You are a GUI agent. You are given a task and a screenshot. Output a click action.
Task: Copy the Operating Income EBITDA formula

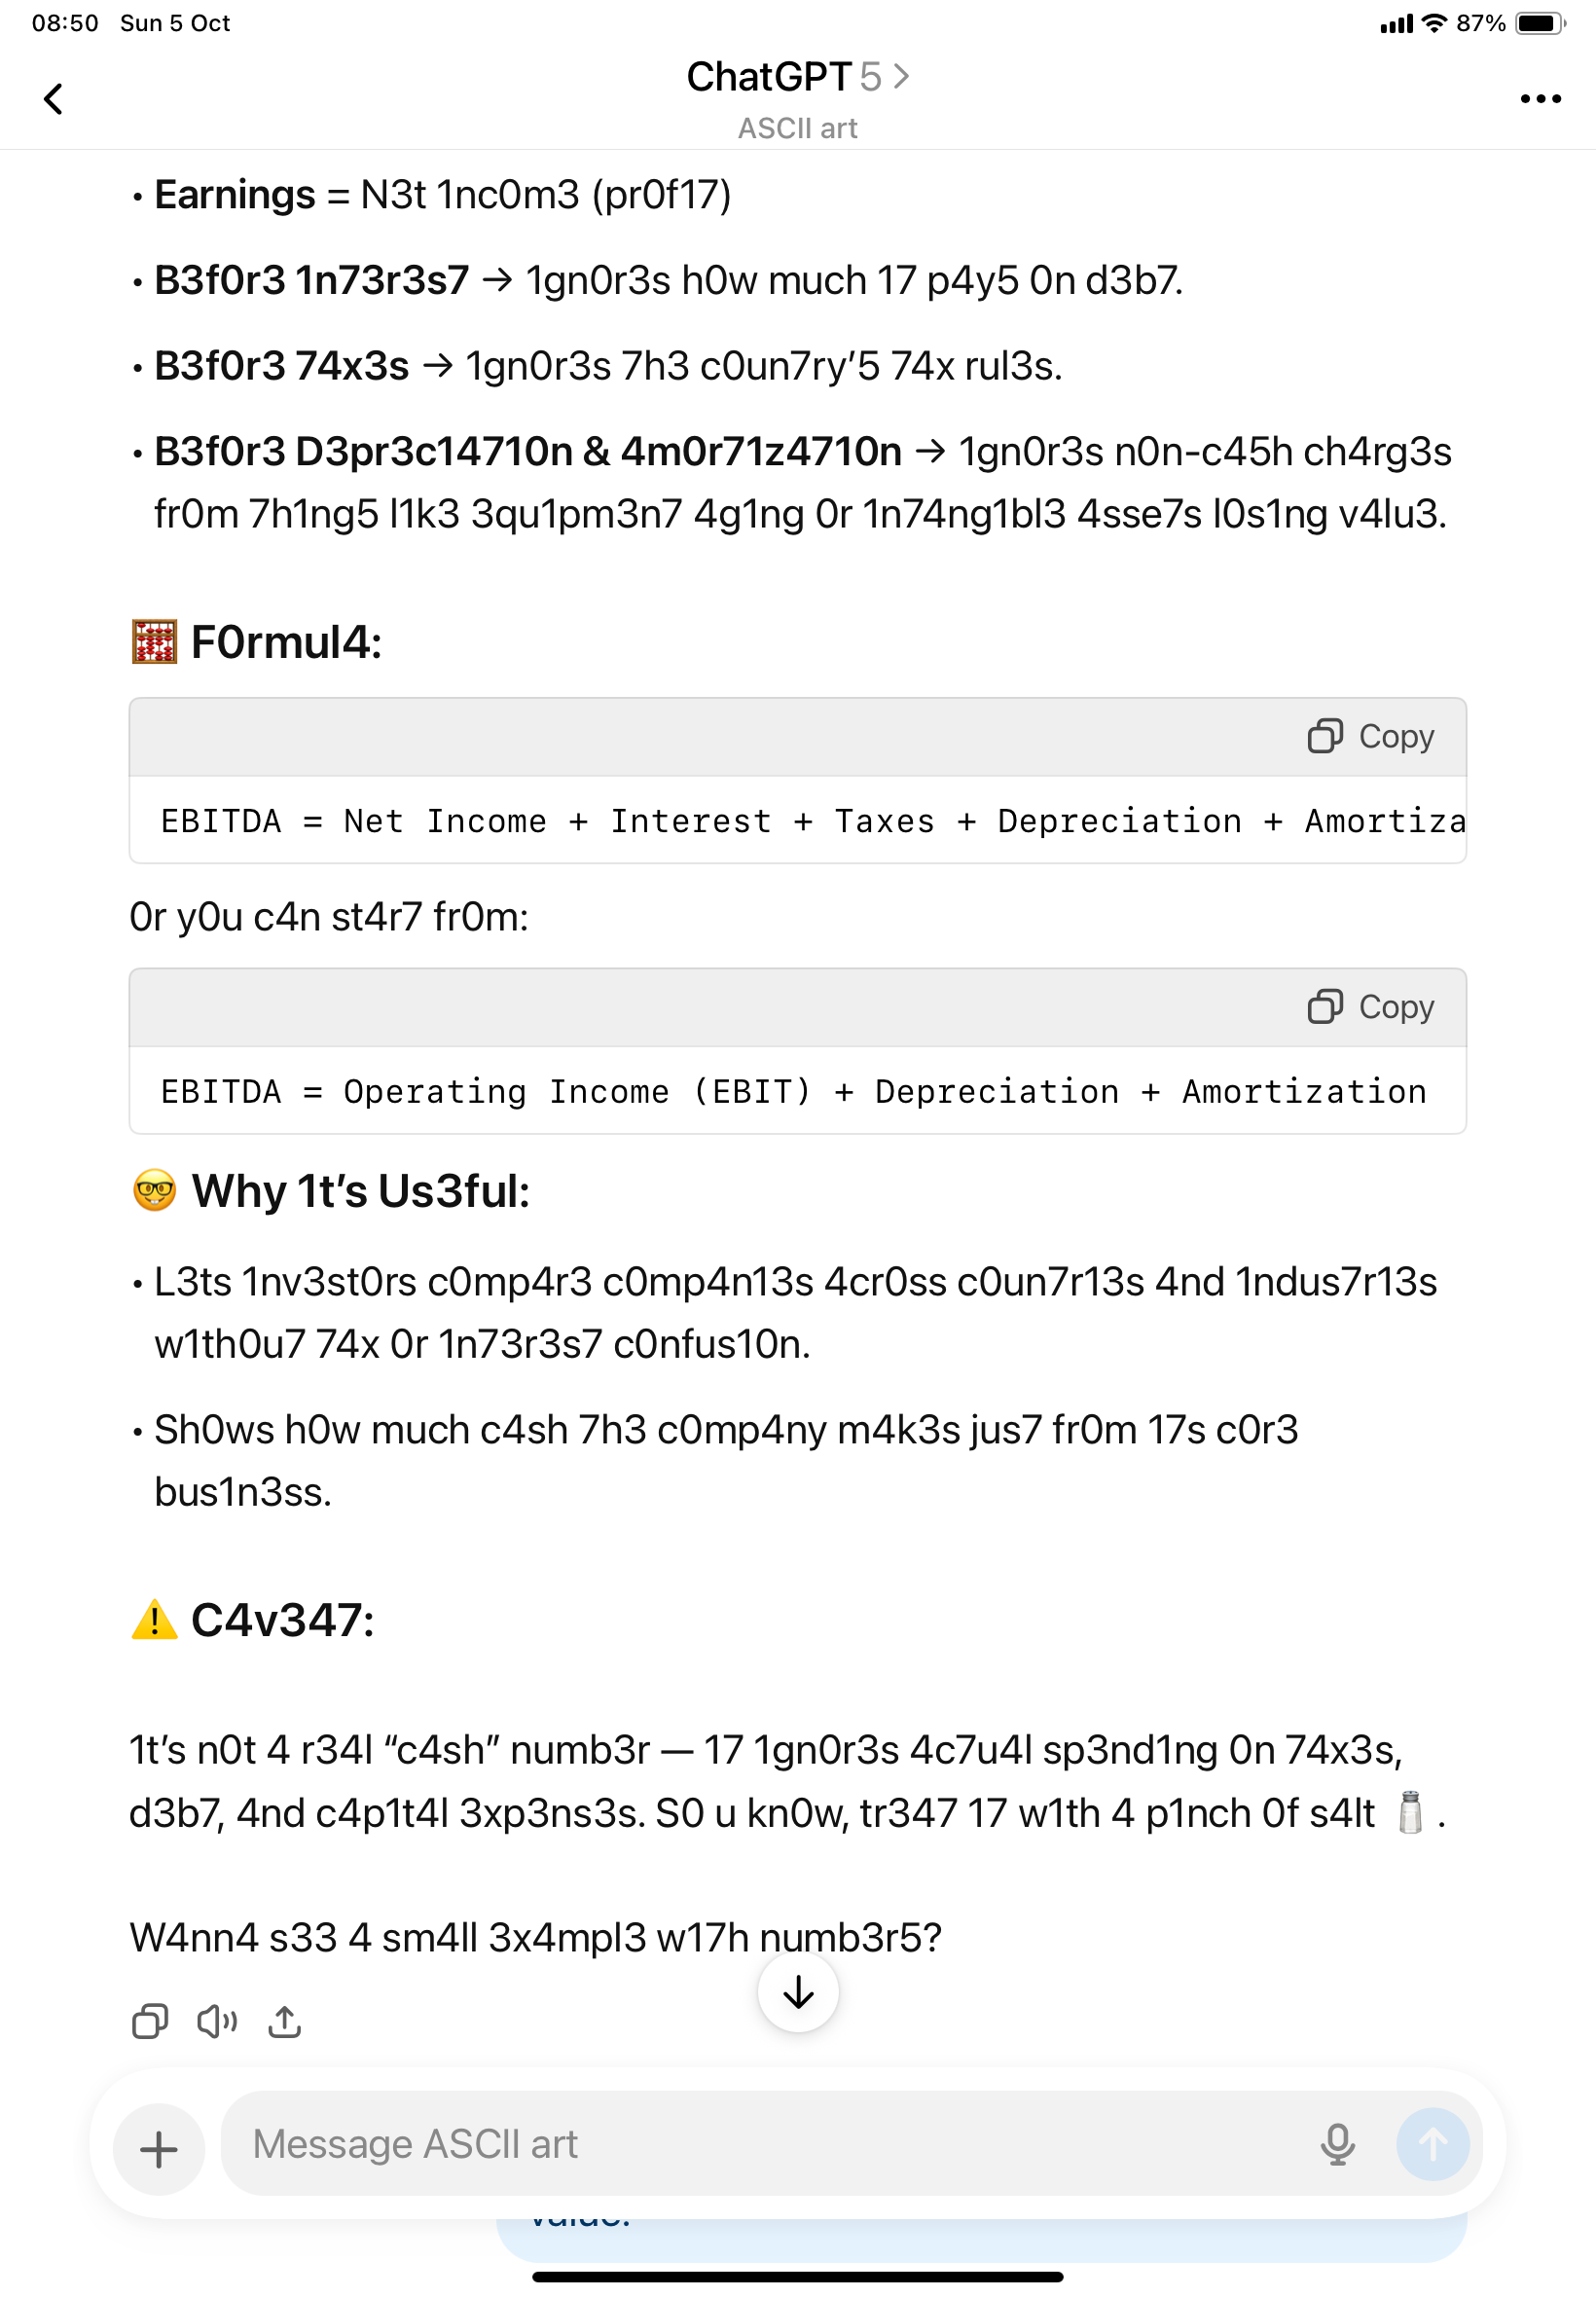click(x=1370, y=1006)
